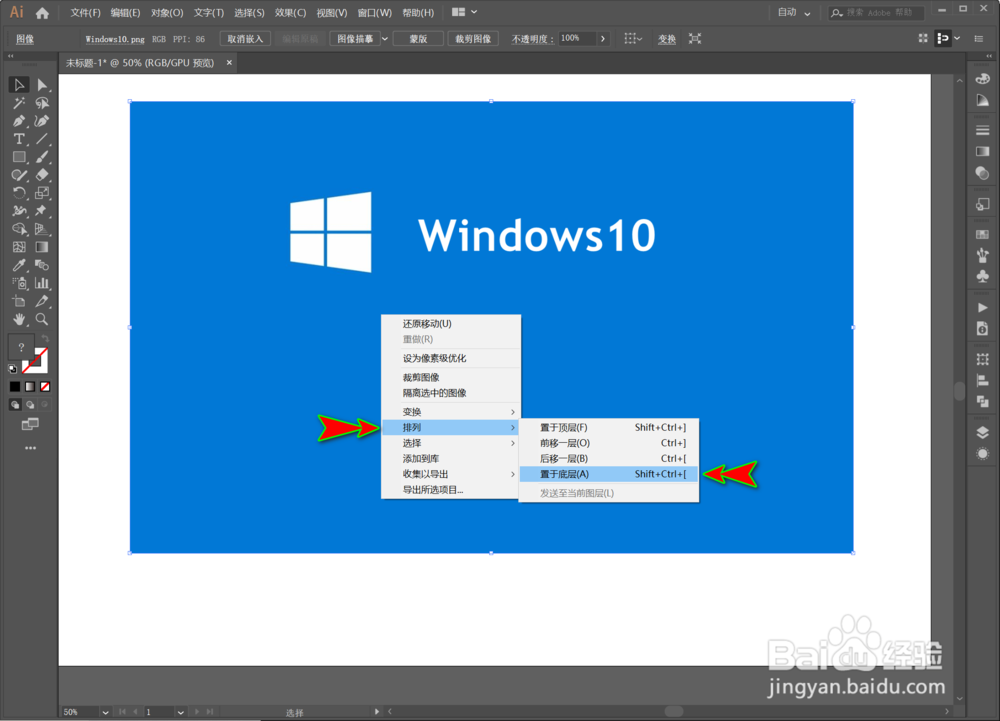Click the opacity value field
1000x721 pixels.
(x=578, y=39)
